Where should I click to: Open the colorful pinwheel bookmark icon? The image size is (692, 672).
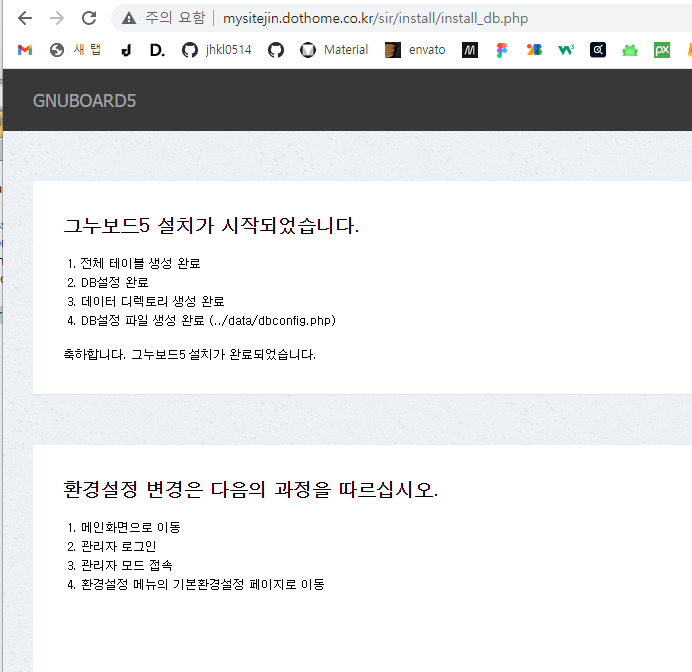coord(534,50)
